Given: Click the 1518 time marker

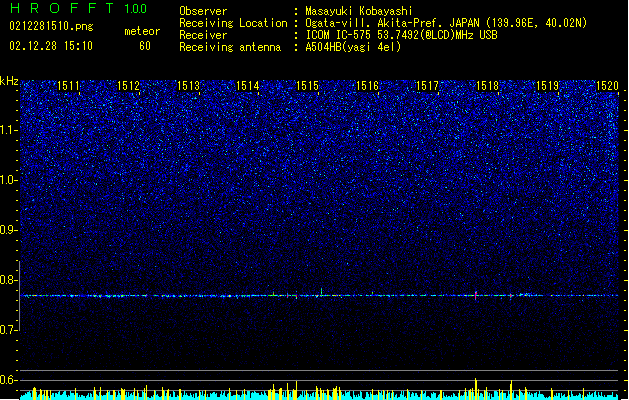Looking at the screenshot, I should (x=487, y=85).
